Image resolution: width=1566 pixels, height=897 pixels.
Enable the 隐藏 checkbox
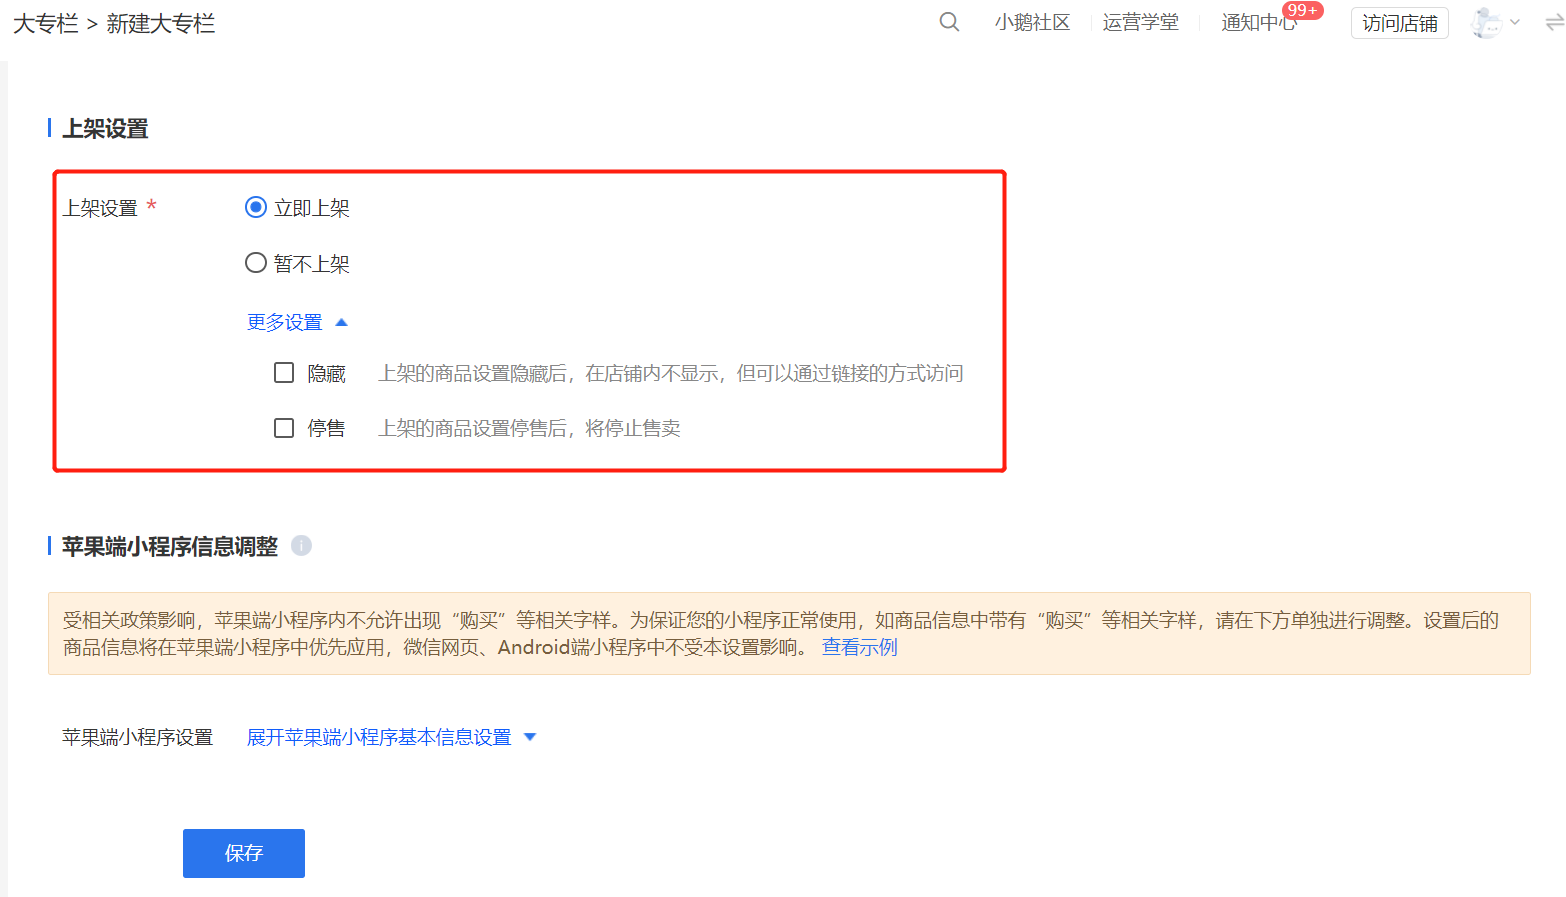(284, 373)
